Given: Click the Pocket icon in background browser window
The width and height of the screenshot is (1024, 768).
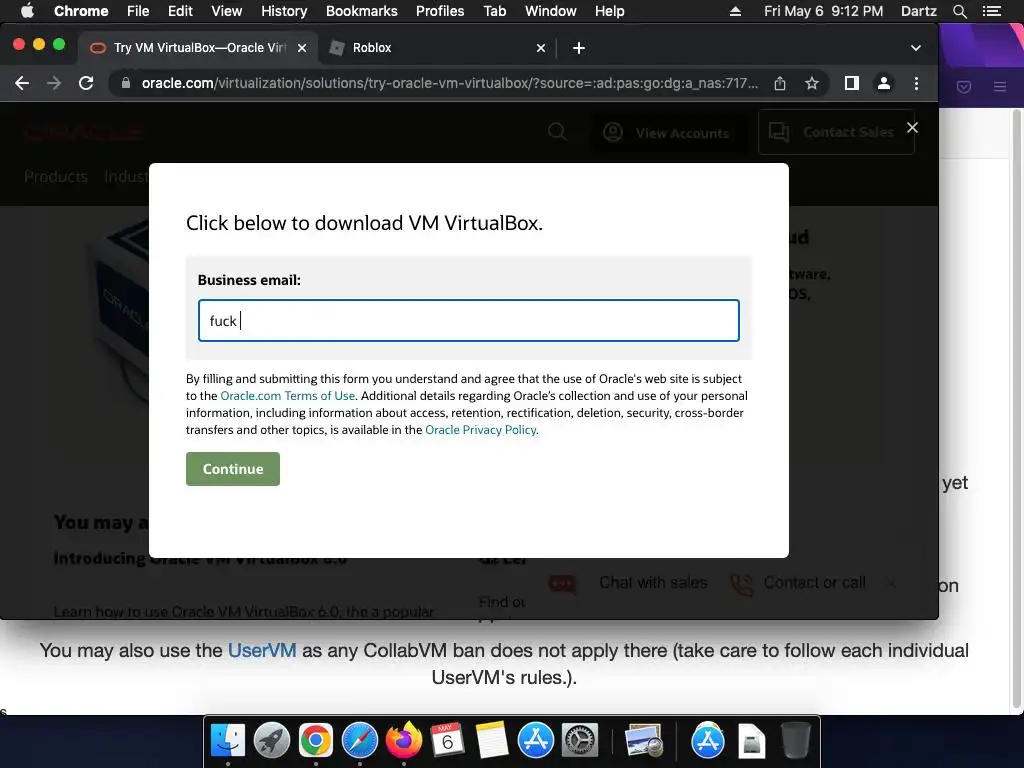Looking at the screenshot, I should [964, 87].
